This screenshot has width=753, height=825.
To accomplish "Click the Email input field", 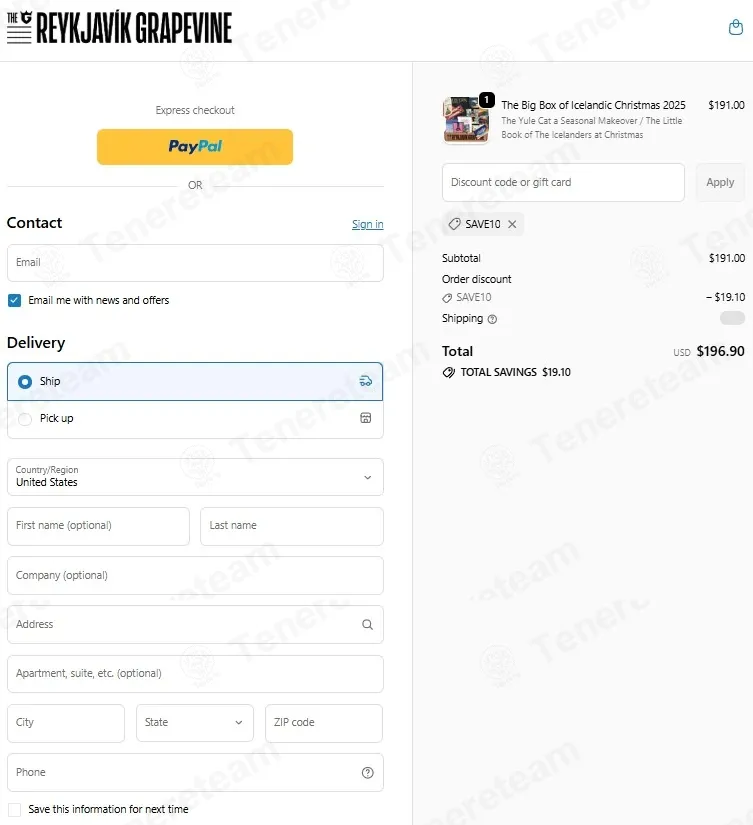I will coord(195,263).
